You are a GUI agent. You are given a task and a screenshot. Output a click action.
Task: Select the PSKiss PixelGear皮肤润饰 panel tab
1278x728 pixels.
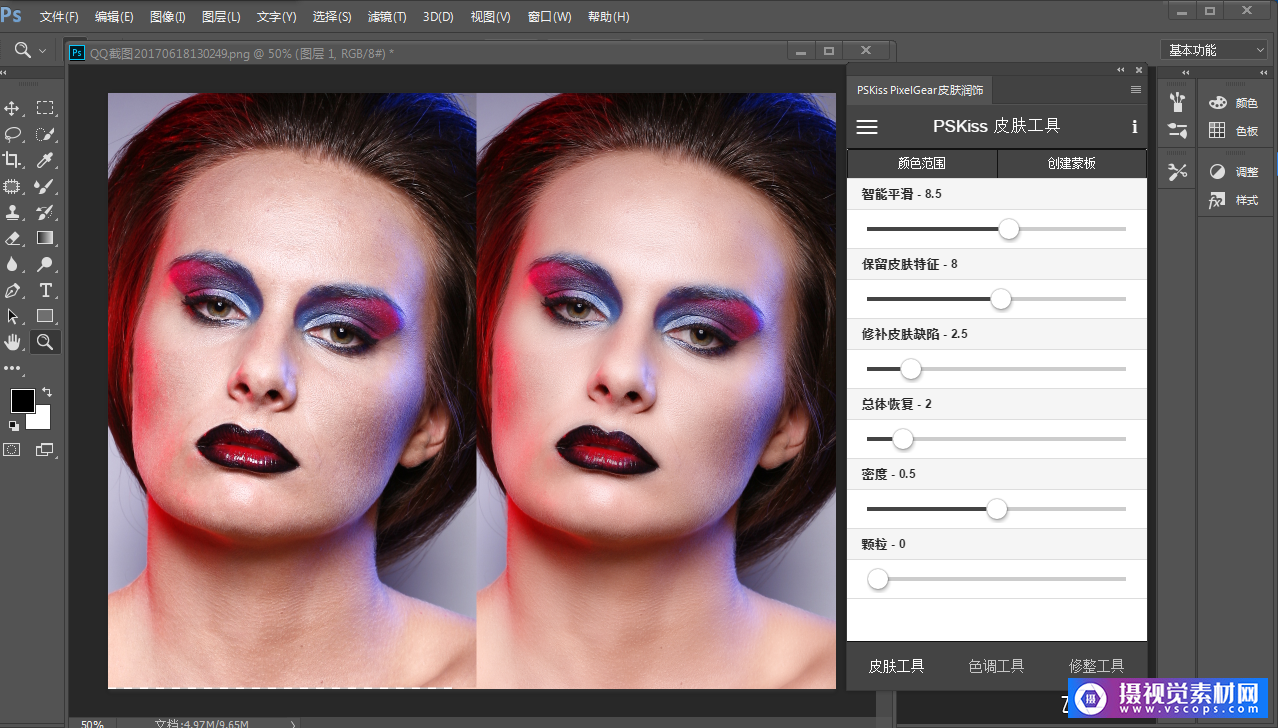pyautogui.click(x=920, y=90)
